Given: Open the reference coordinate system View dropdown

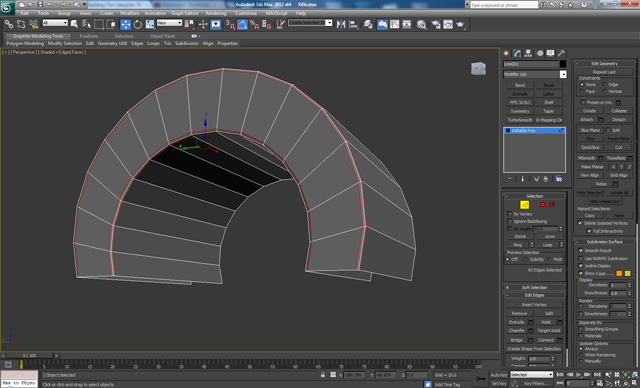Looking at the screenshot, I should 169,23.
